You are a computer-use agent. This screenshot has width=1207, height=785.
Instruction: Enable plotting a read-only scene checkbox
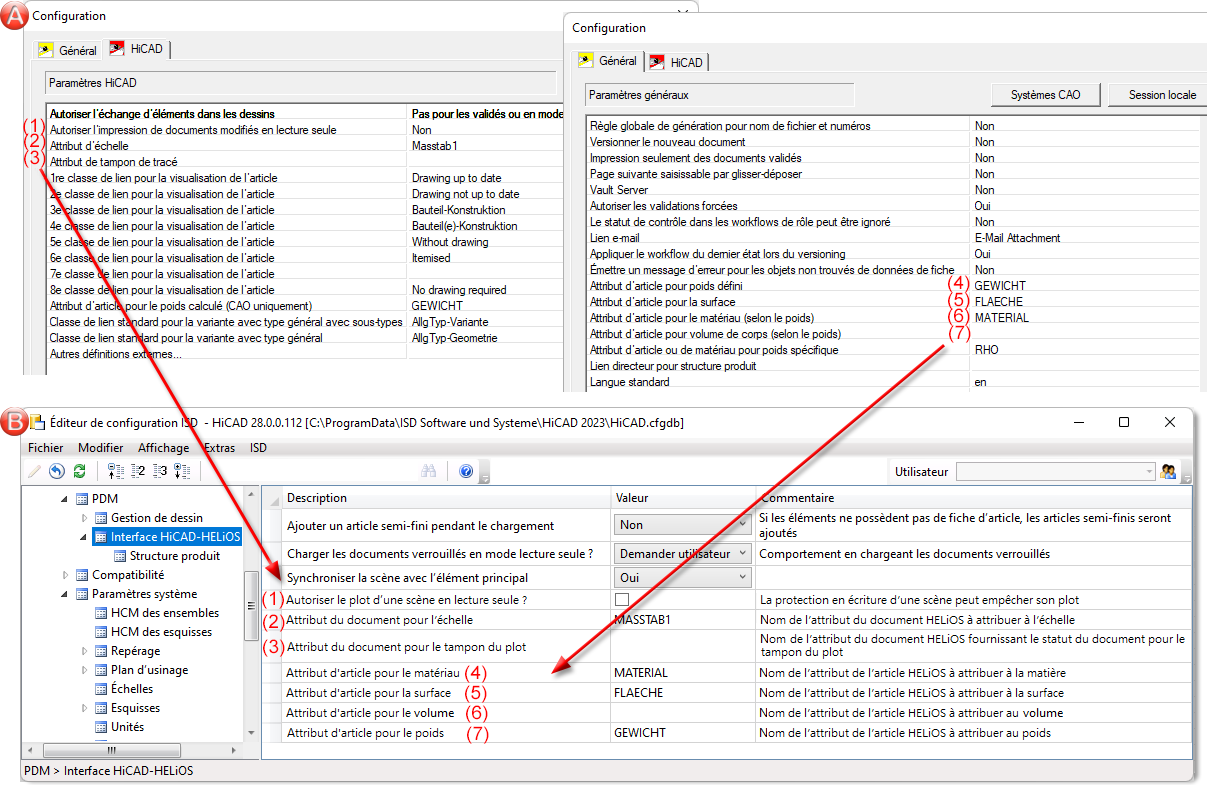622,599
